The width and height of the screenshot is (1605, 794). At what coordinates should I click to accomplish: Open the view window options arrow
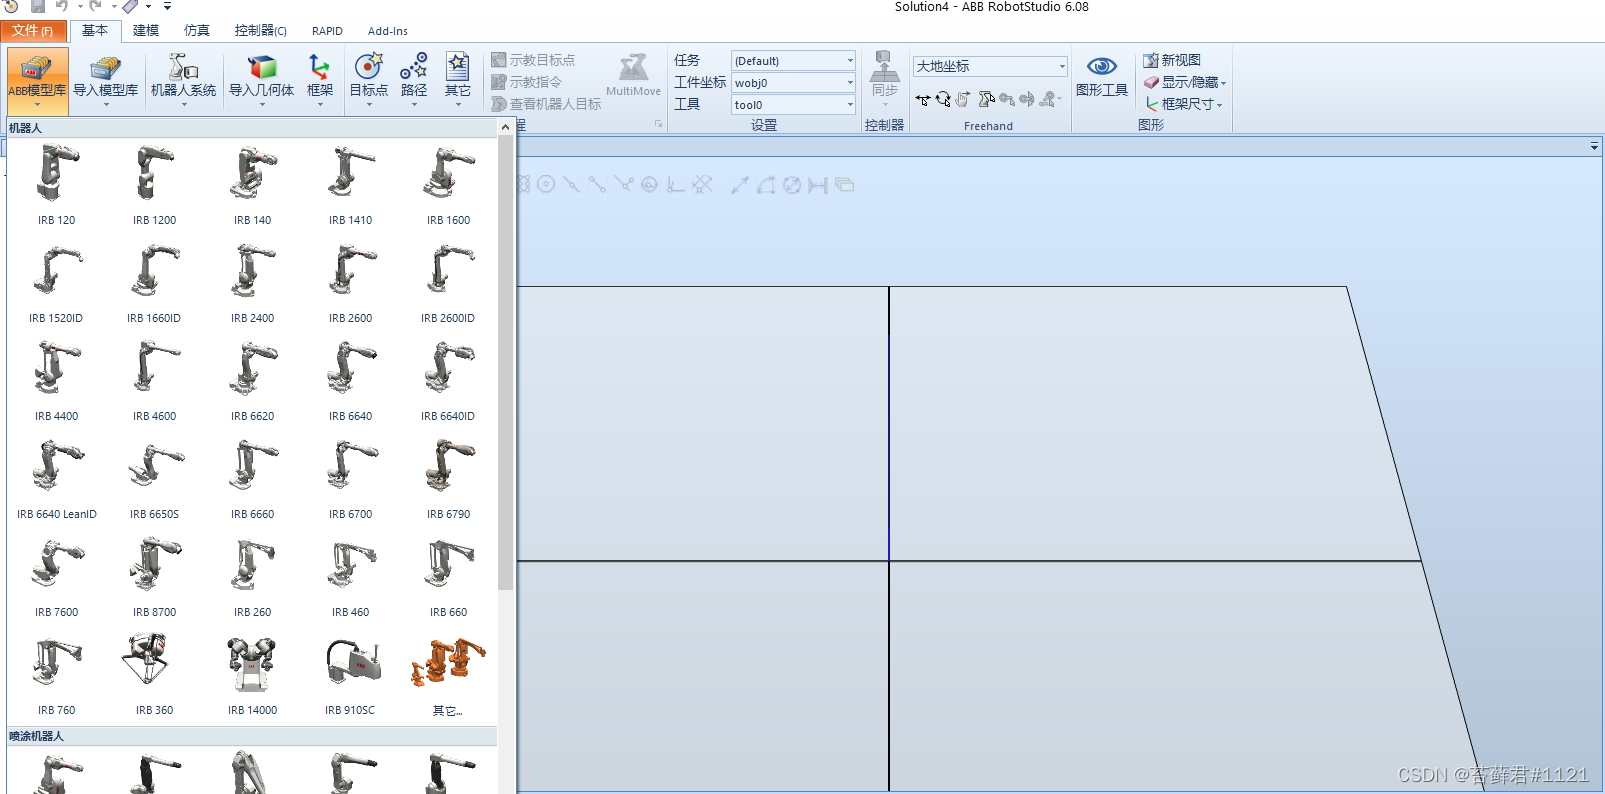pos(1594,147)
